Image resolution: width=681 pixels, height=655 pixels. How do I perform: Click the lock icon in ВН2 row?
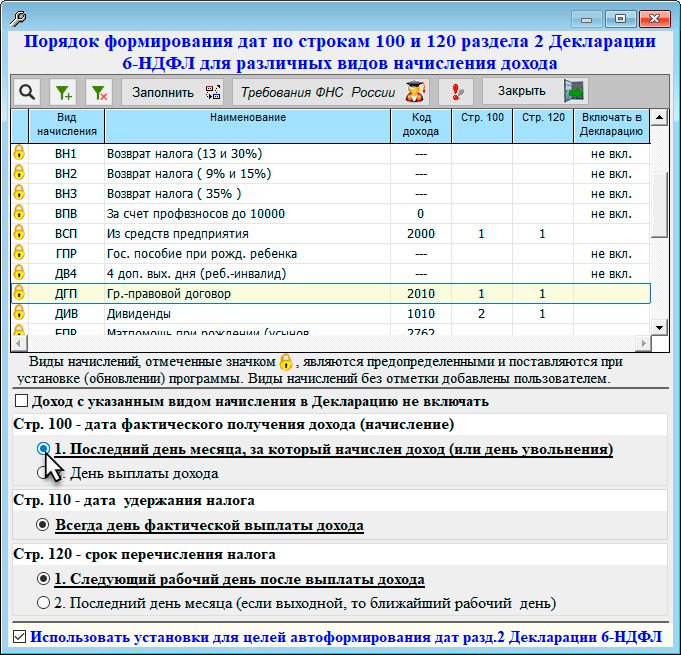(x=19, y=173)
